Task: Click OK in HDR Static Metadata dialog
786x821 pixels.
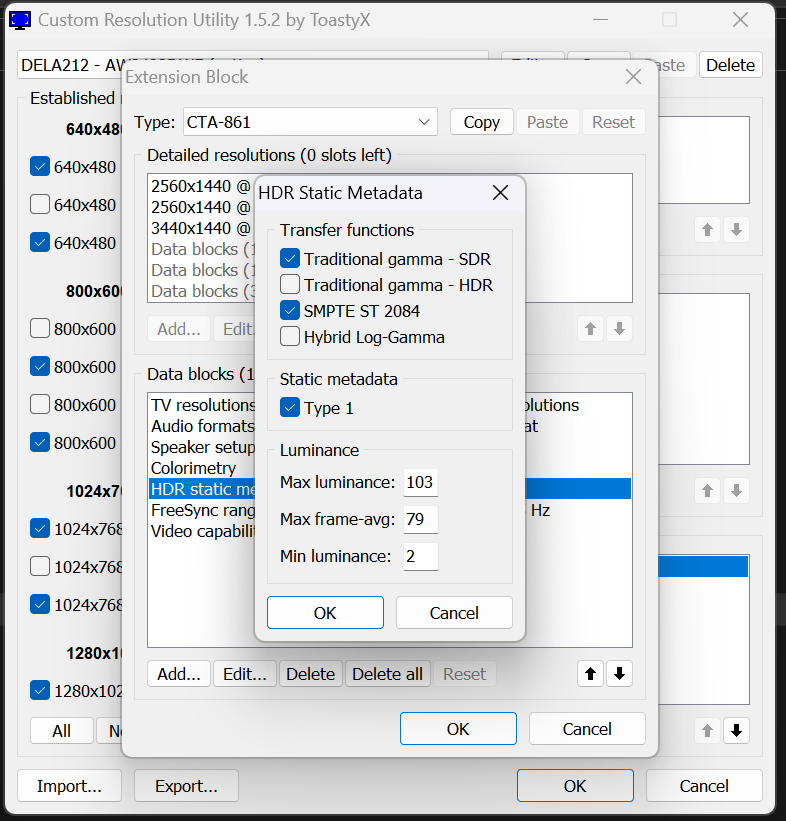Action: point(325,613)
